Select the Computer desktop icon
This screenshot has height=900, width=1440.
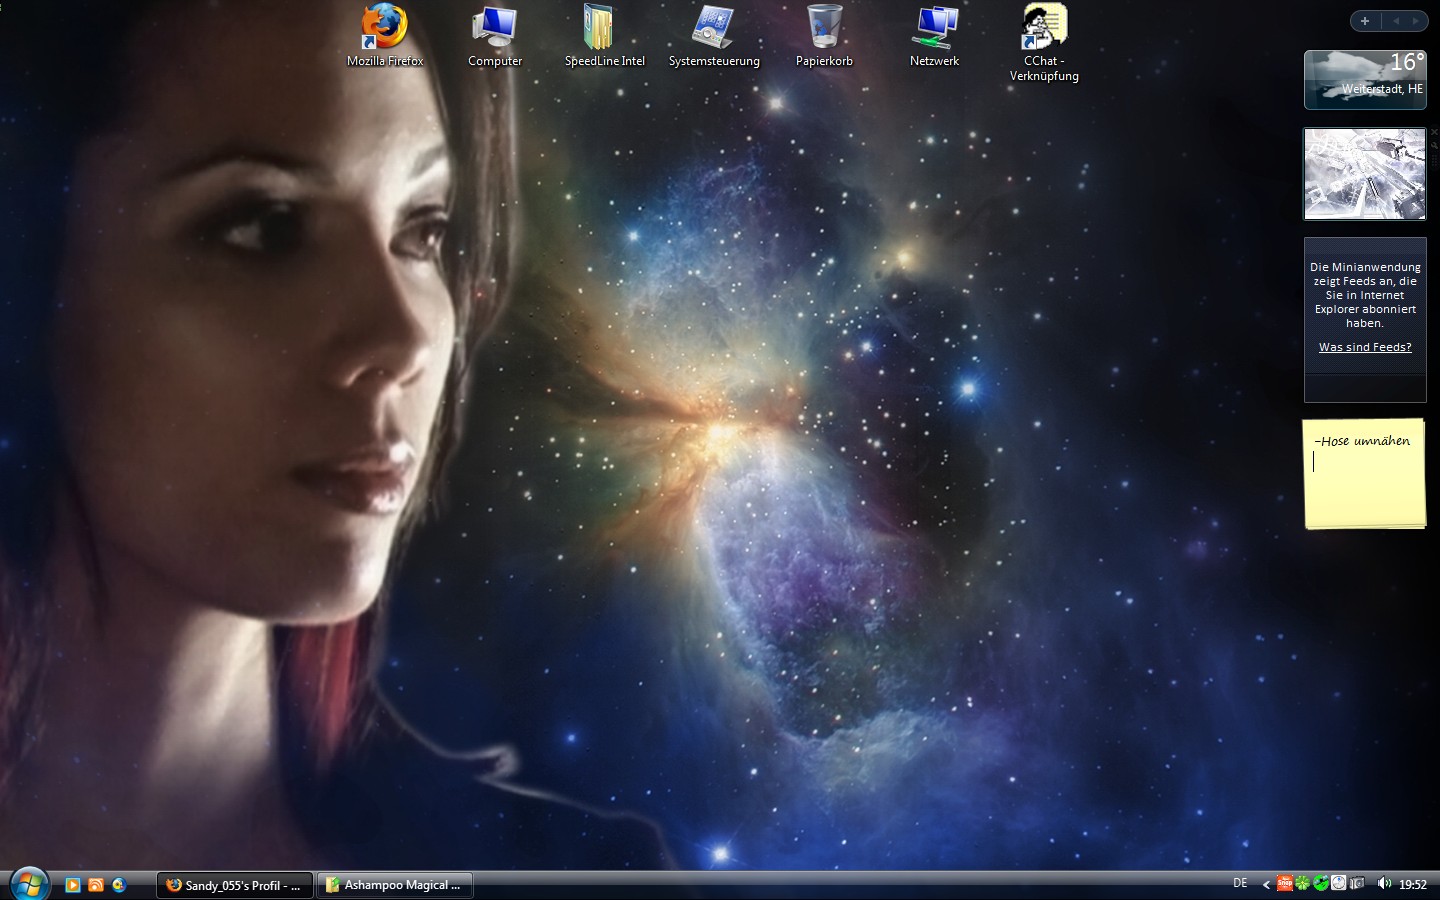(495, 30)
